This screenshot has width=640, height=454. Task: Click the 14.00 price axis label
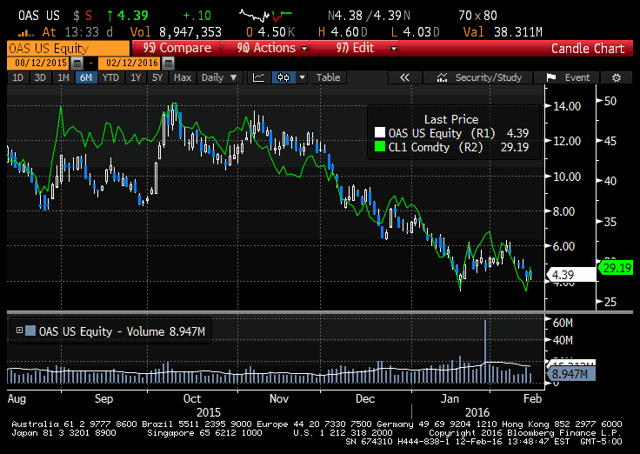[567, 106]
